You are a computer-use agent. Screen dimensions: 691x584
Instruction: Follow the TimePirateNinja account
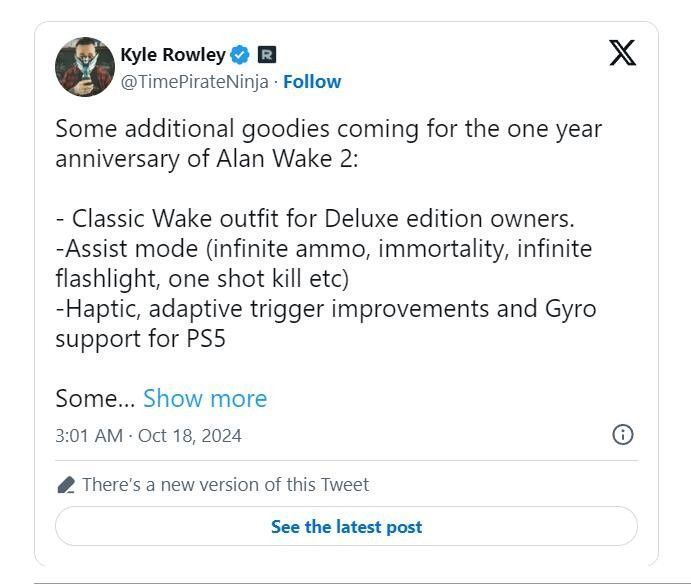[x=312, y=82]
